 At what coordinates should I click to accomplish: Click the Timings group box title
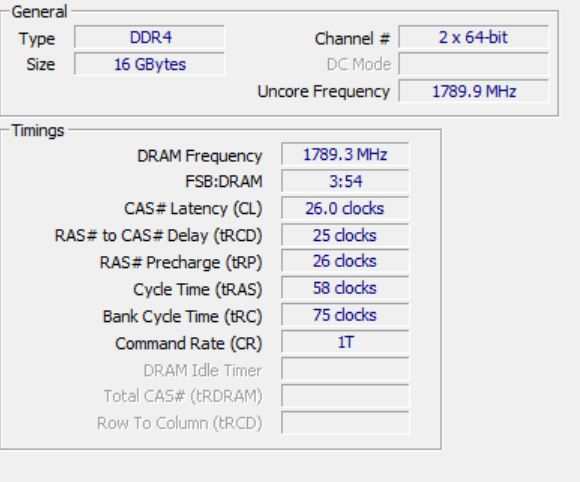pos(38,131)
